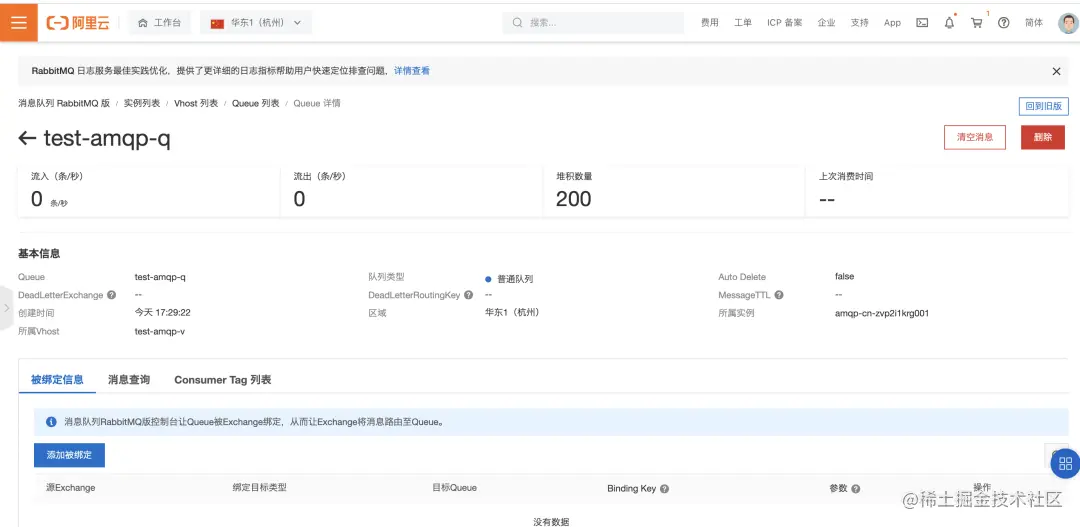Open the notifications bell

pyautogui.click(x=949, y=23)
